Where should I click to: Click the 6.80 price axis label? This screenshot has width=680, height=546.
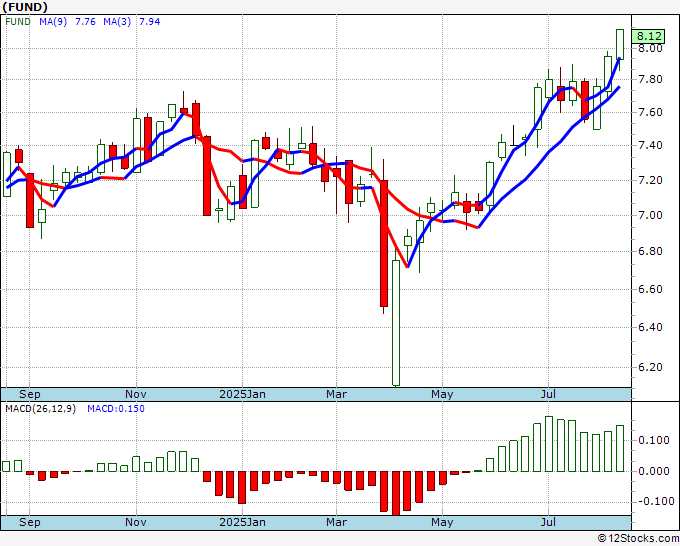[650, 252]
